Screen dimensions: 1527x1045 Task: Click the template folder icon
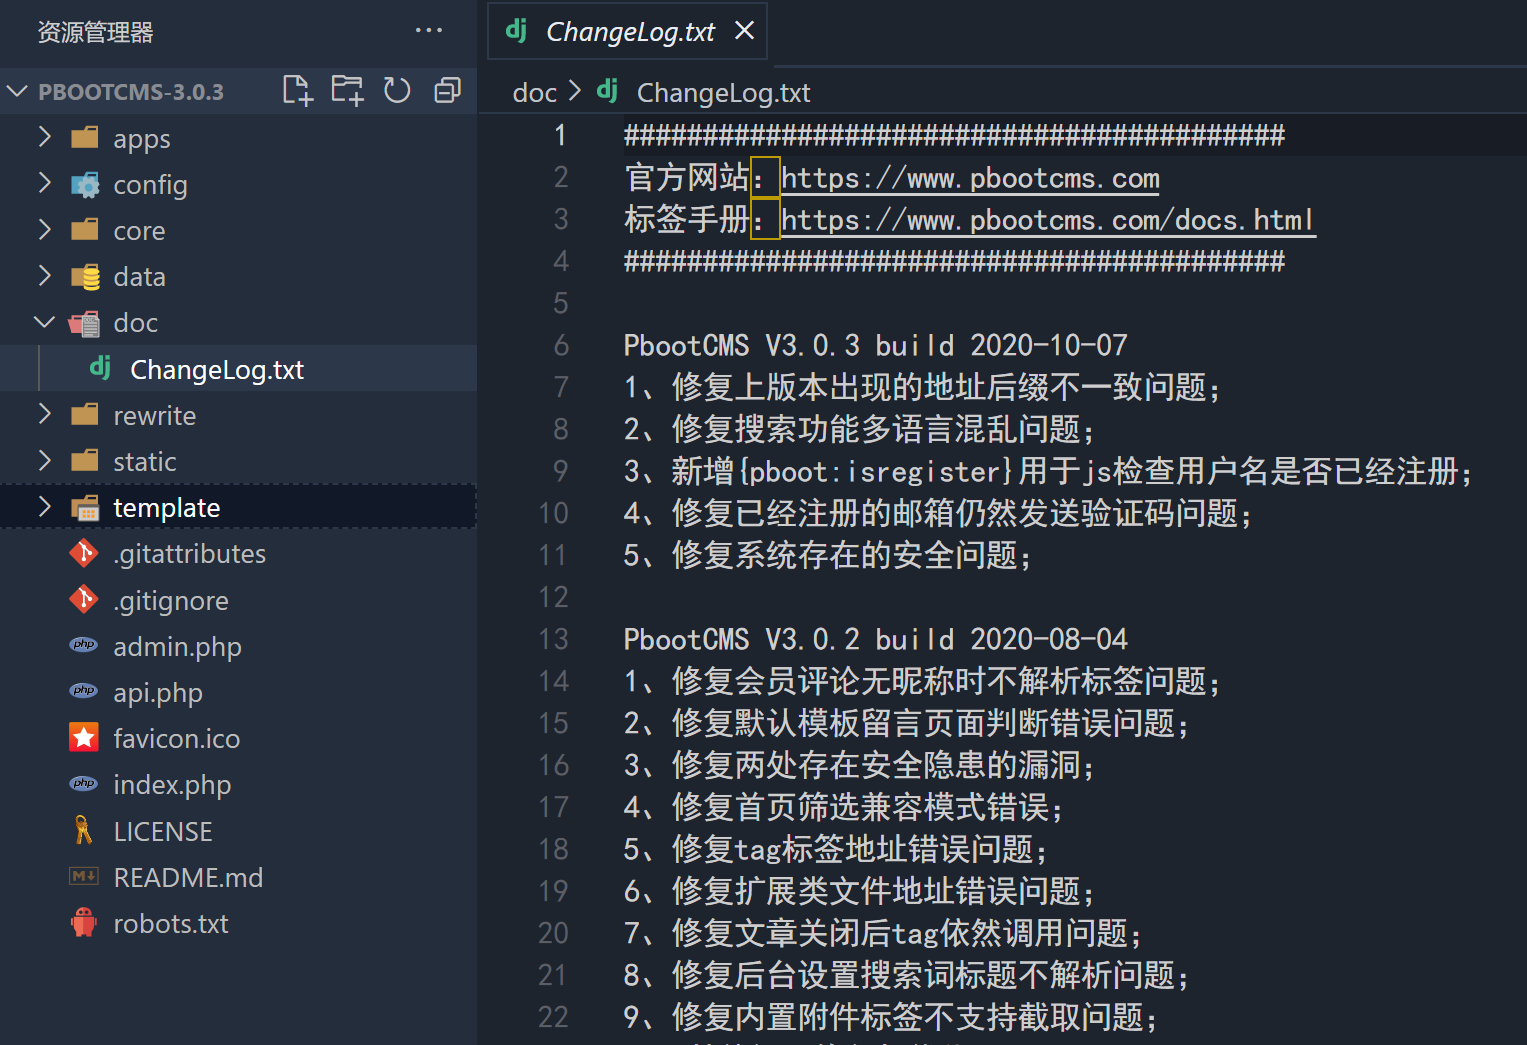point(85,508)
